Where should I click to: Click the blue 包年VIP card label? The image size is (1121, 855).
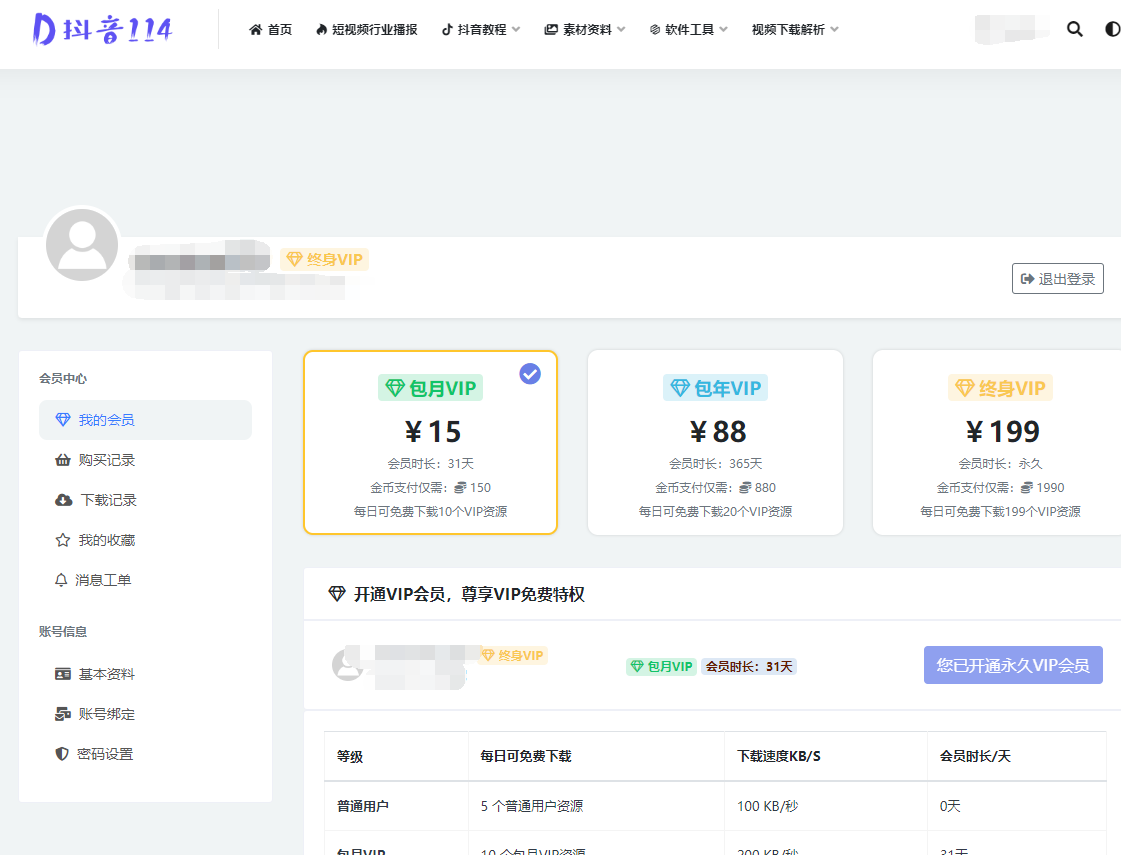(715, 388)
